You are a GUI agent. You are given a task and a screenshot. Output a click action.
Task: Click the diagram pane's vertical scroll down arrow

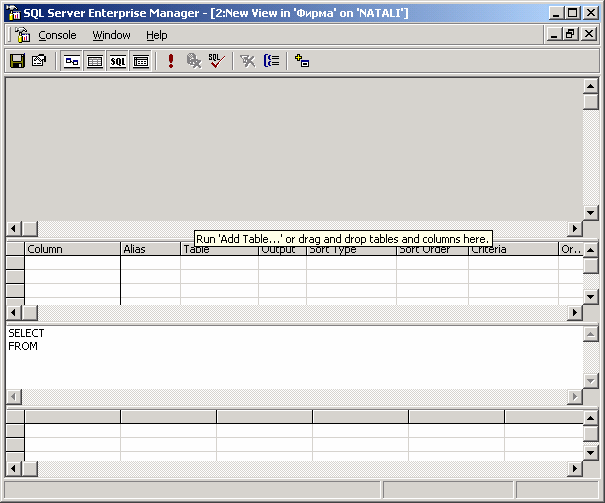590,213
